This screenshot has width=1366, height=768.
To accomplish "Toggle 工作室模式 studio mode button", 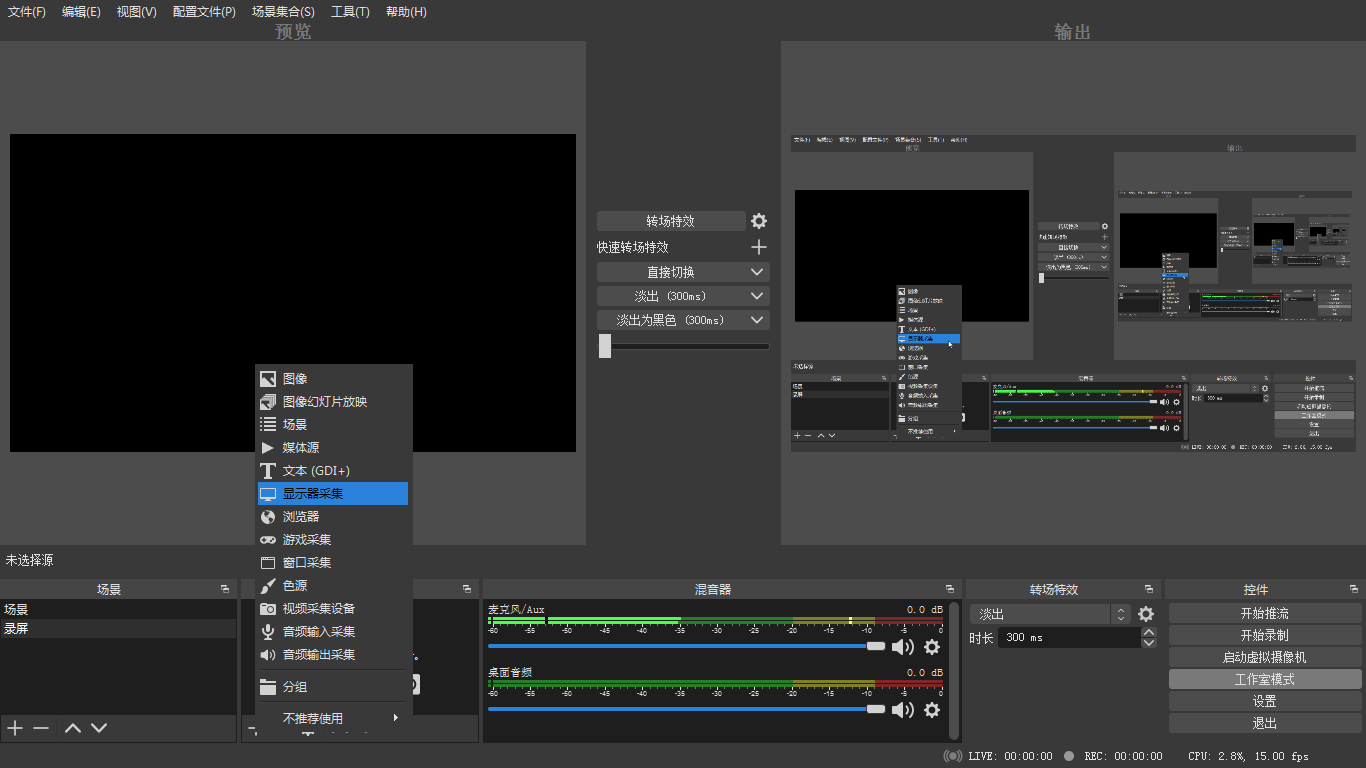I will (x=1265, y=679).
